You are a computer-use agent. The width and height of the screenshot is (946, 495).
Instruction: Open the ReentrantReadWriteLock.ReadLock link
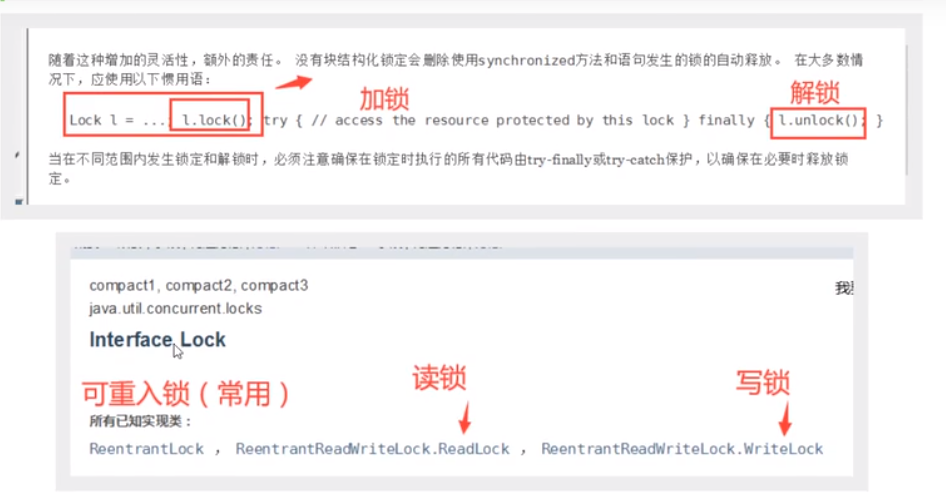click(372, 449)
